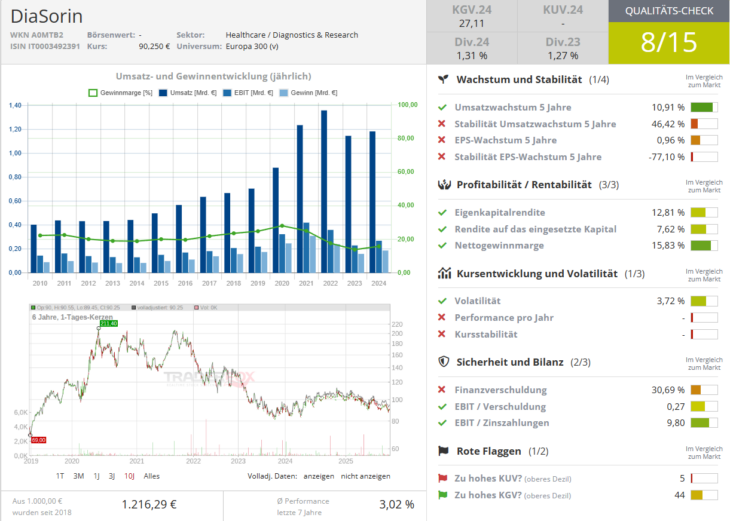Click the red cross beside Kursstabilität

[x=442, y=334]
